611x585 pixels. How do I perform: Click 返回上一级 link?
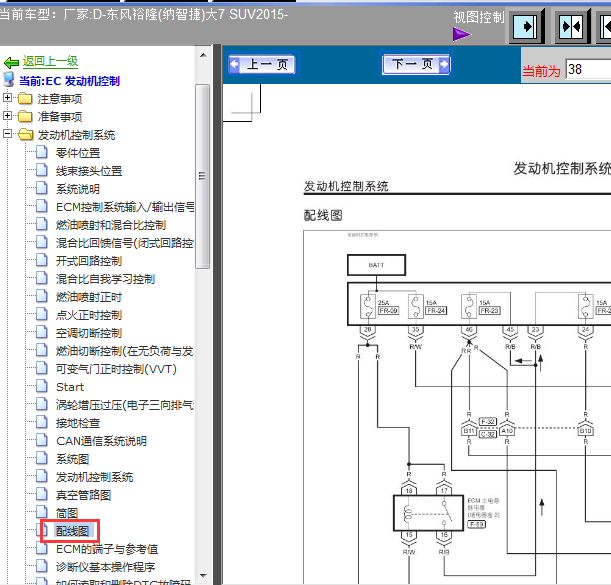pos(50,61)
